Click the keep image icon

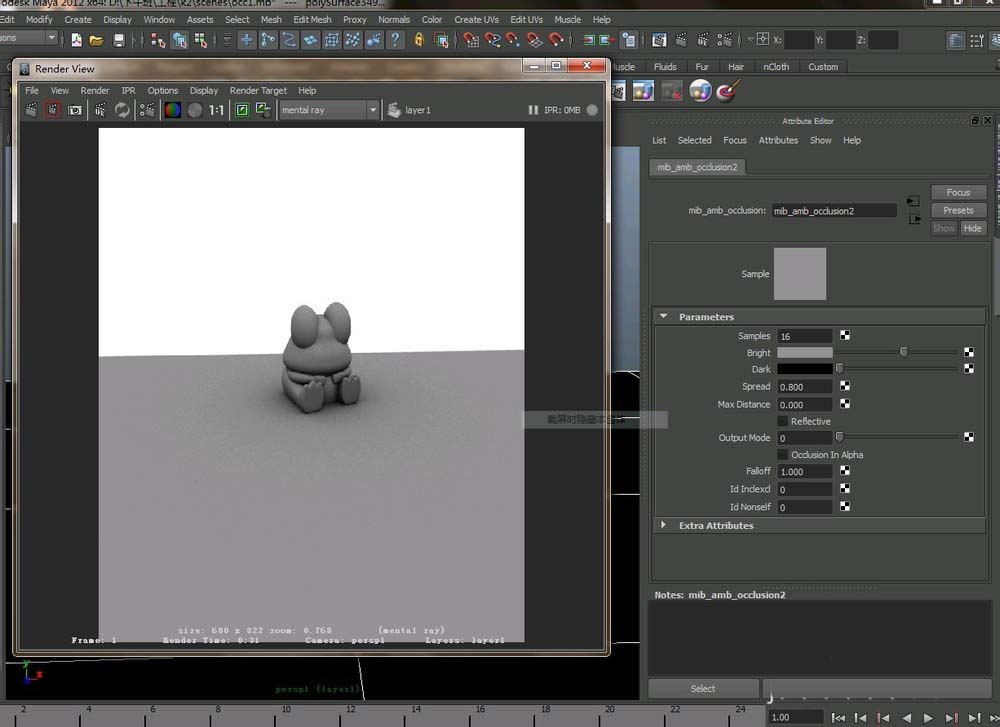tap(242, 110)
